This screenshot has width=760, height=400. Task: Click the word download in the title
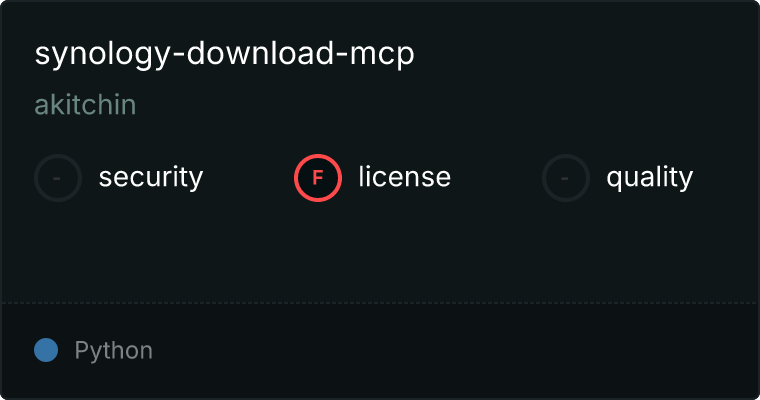click(x=260, y=53)
